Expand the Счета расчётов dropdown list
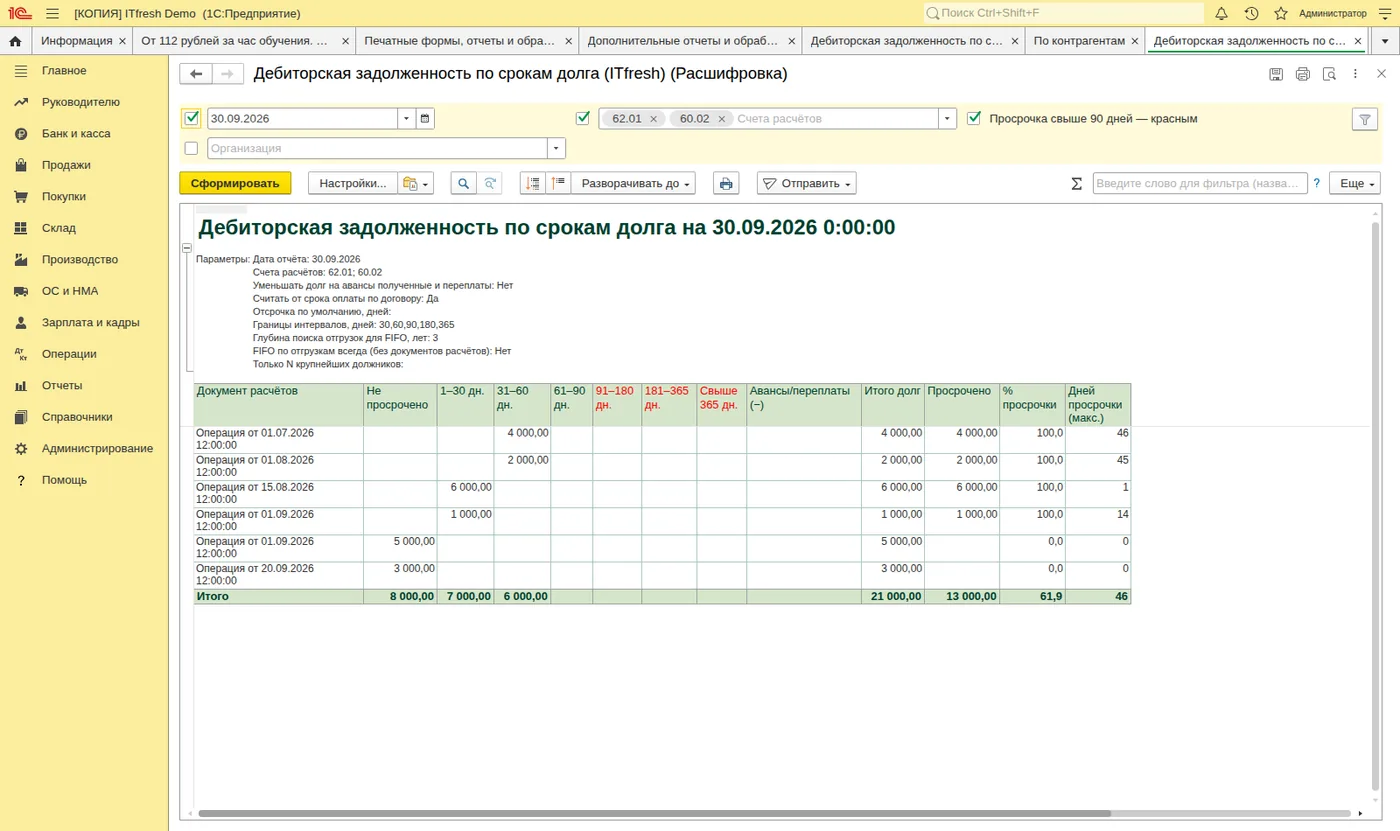 (947, 119)
